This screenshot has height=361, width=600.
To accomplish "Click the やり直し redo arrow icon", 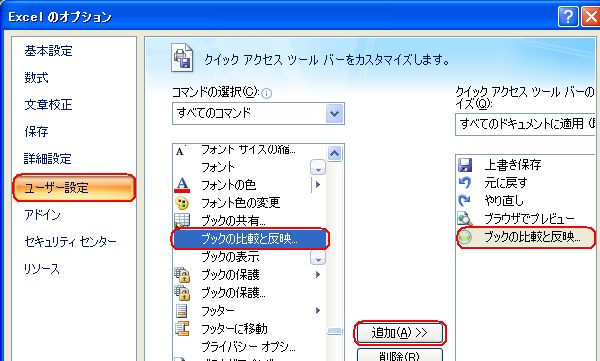I will 465,201.
